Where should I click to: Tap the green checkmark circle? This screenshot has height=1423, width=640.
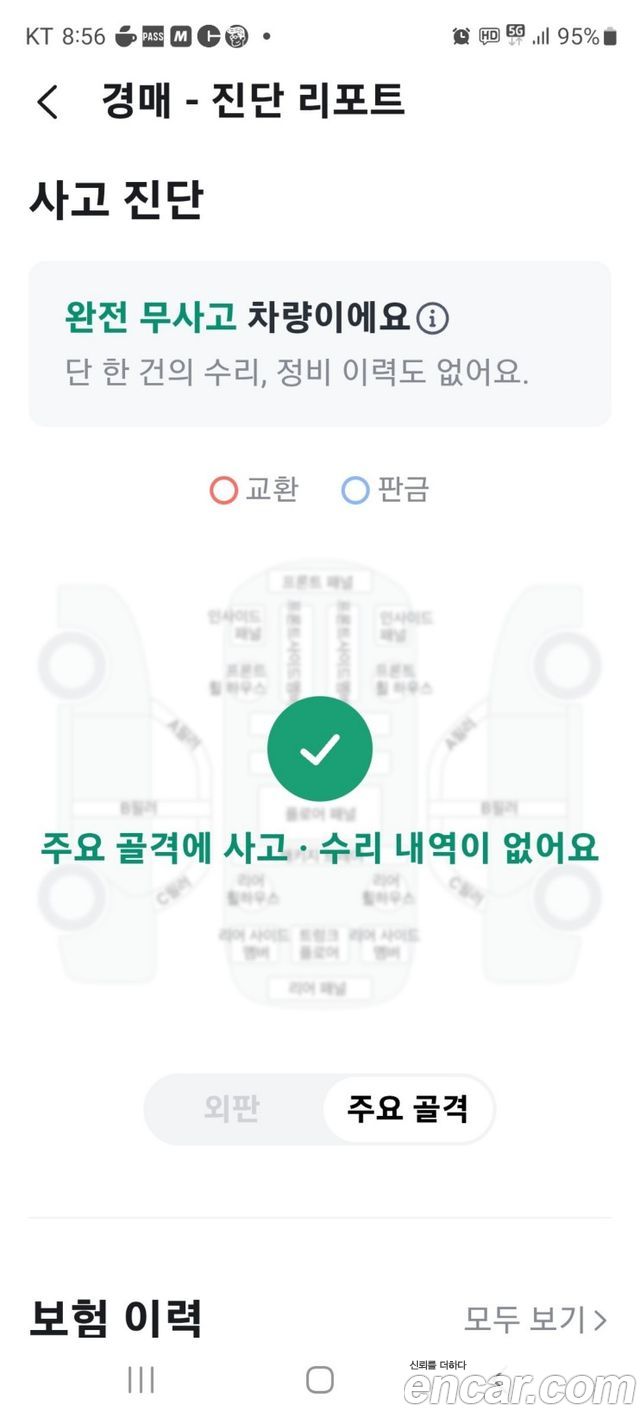(320, 749)
